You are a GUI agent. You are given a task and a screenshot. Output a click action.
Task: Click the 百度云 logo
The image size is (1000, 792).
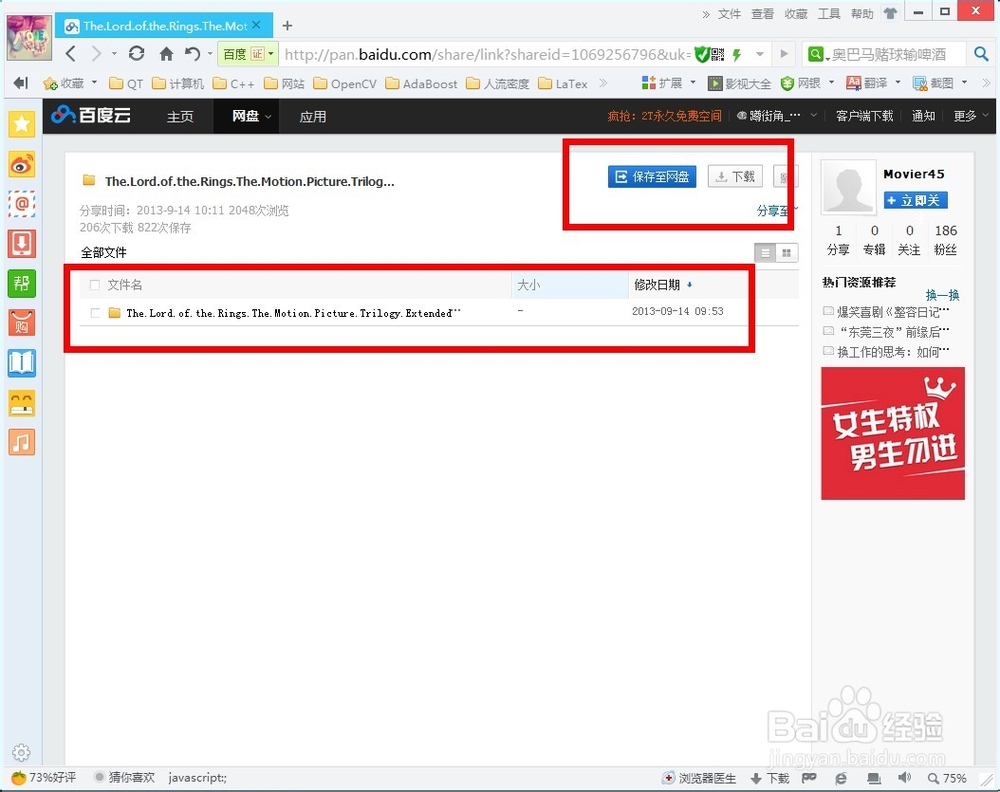click(92, 115)
